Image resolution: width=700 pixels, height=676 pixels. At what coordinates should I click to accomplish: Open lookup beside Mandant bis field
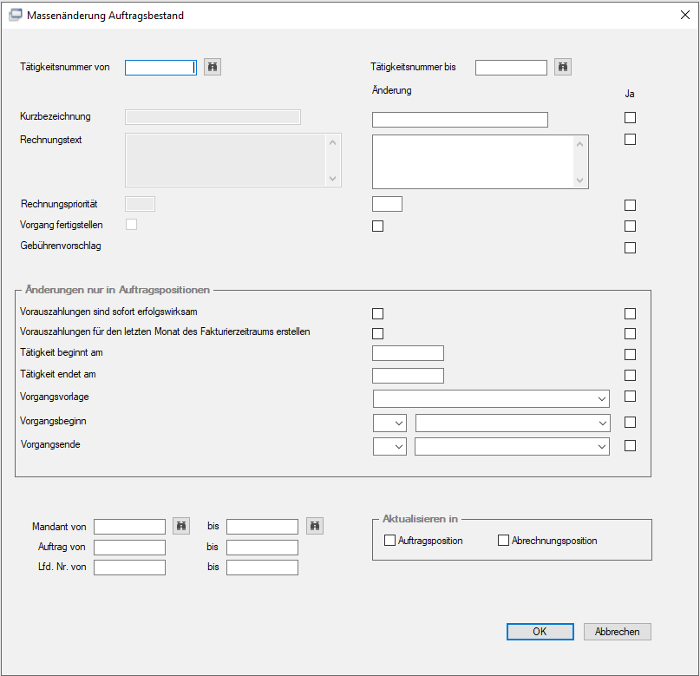pos(315,526)
